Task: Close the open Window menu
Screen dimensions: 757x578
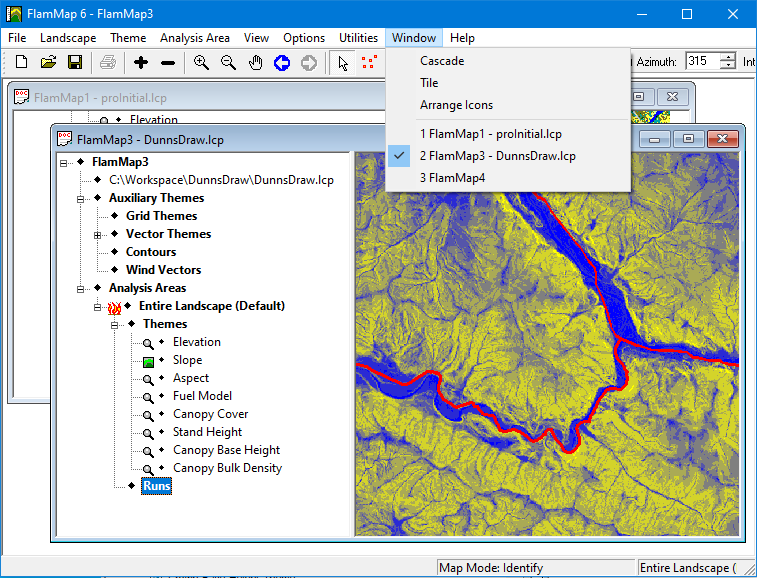Action: click(x=414, y=38)
